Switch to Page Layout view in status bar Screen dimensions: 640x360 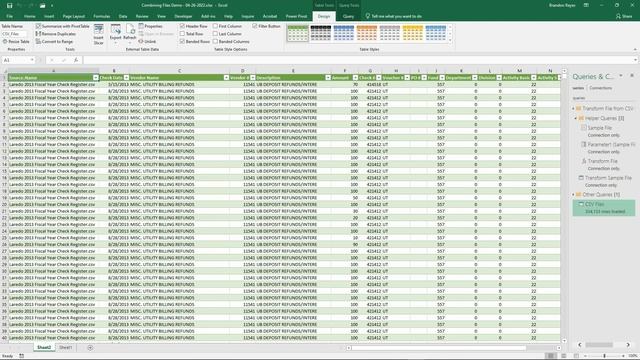[x=564, y=356]
